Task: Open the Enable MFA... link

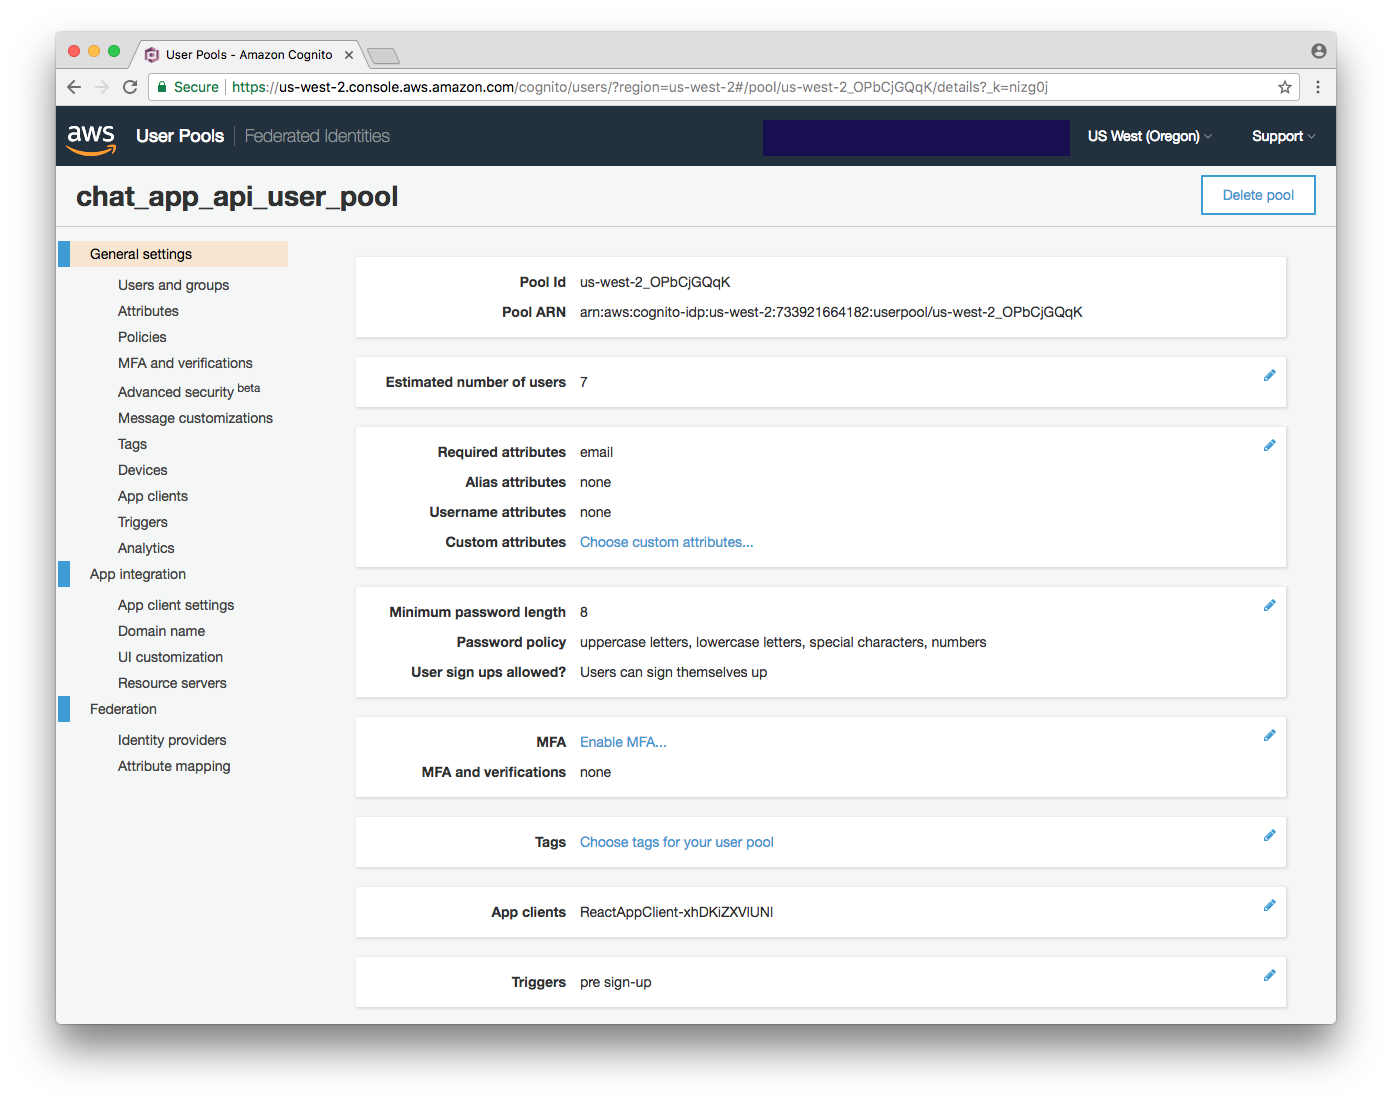Action: click(623, 742)
